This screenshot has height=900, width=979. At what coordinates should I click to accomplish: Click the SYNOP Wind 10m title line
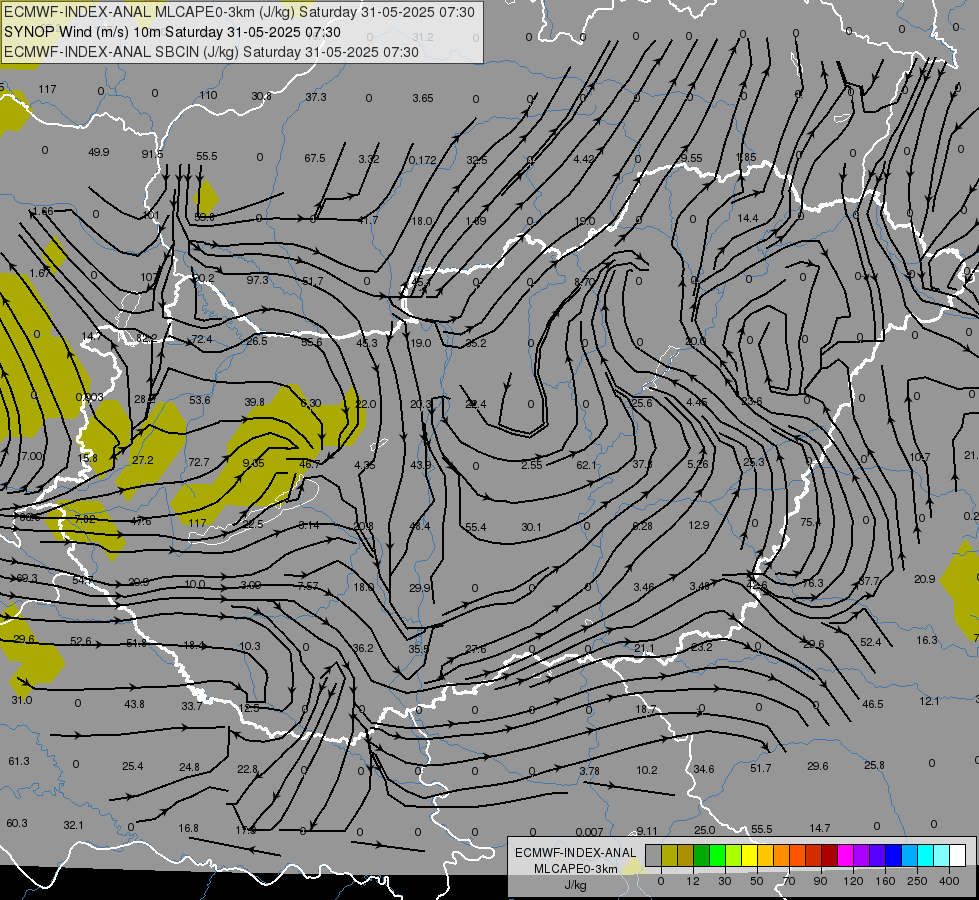(x=172, y=32)
